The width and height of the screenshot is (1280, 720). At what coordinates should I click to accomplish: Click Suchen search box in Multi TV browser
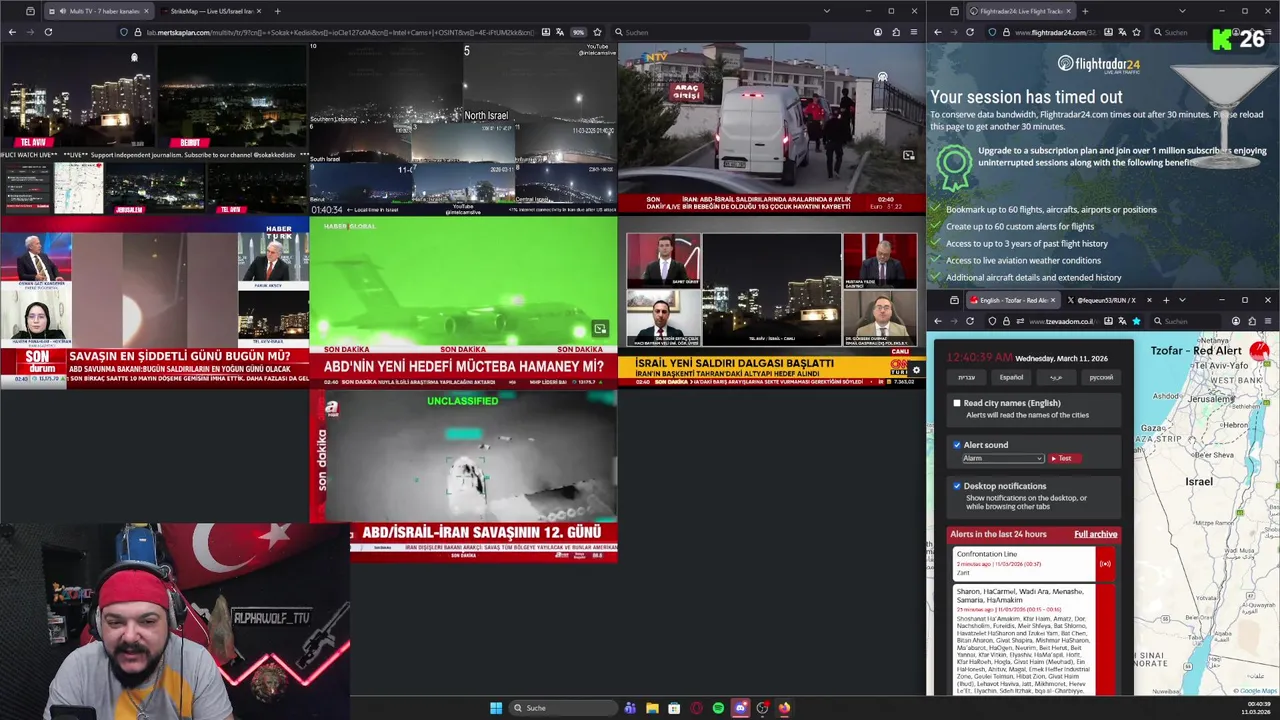point(710,32)
